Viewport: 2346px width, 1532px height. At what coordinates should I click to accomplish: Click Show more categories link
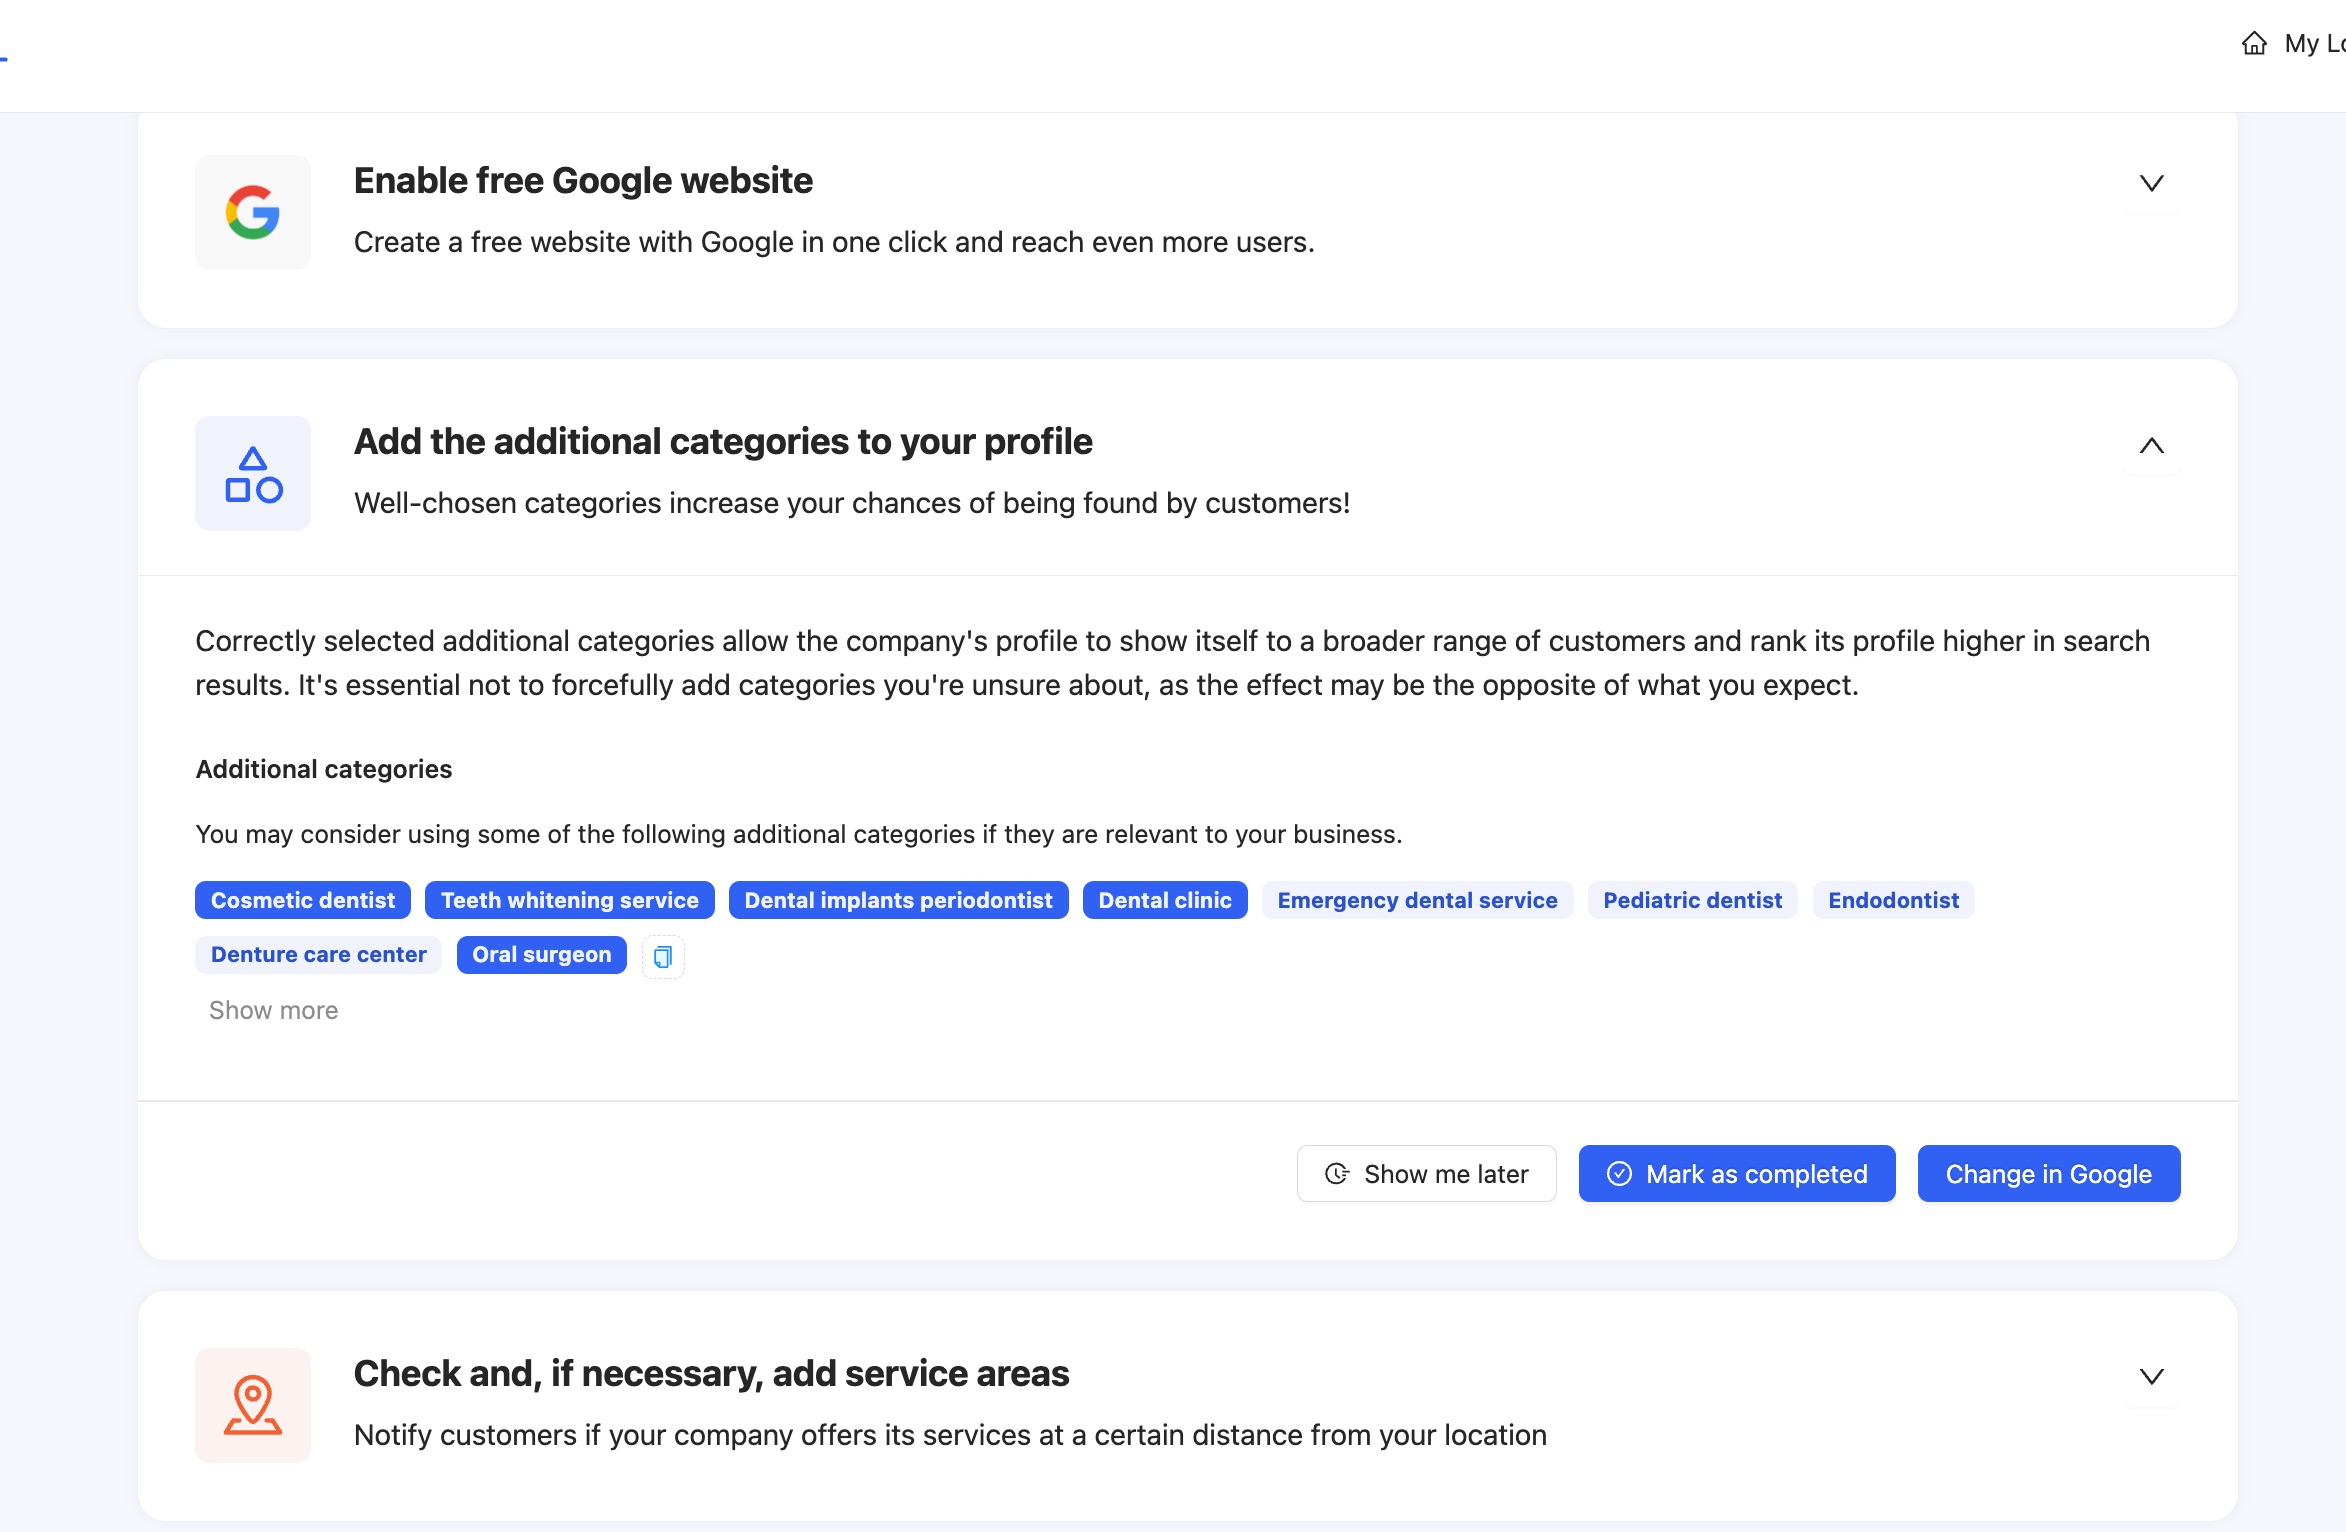273,1010
